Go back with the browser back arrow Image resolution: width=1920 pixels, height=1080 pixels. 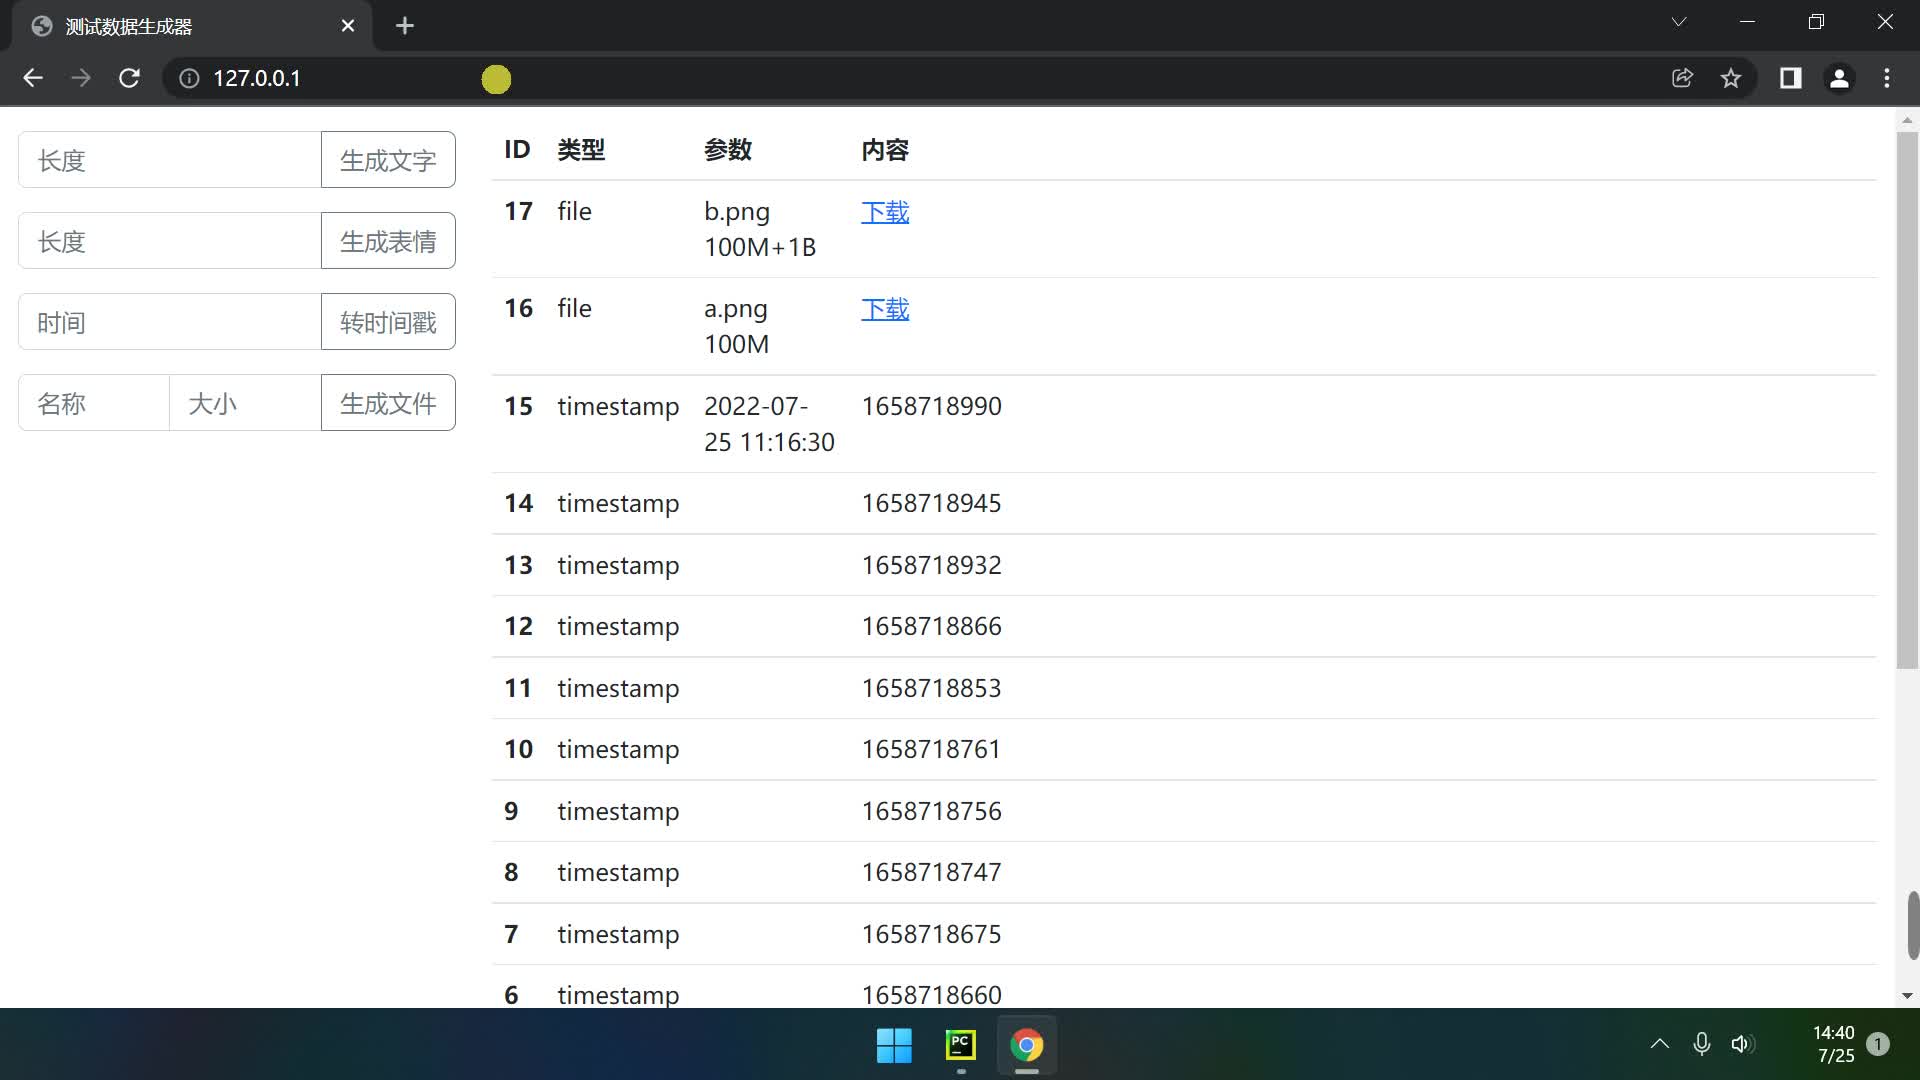click(x=33, y=78)
